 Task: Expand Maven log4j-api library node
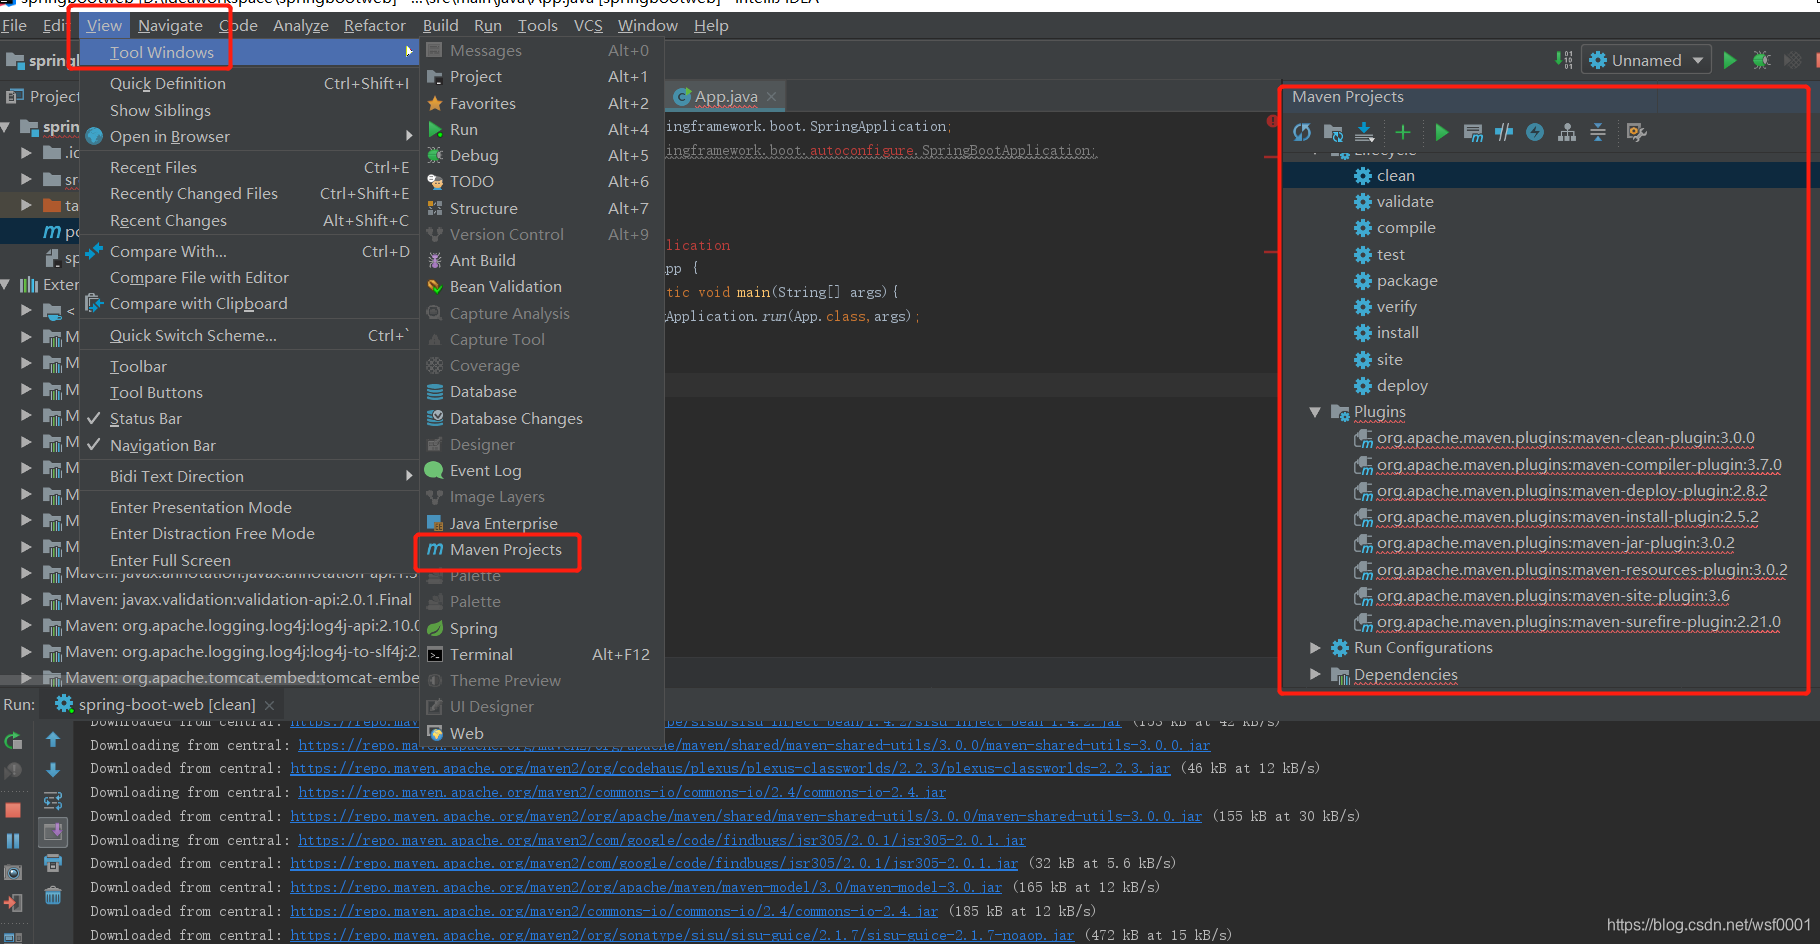coord(27,626)
